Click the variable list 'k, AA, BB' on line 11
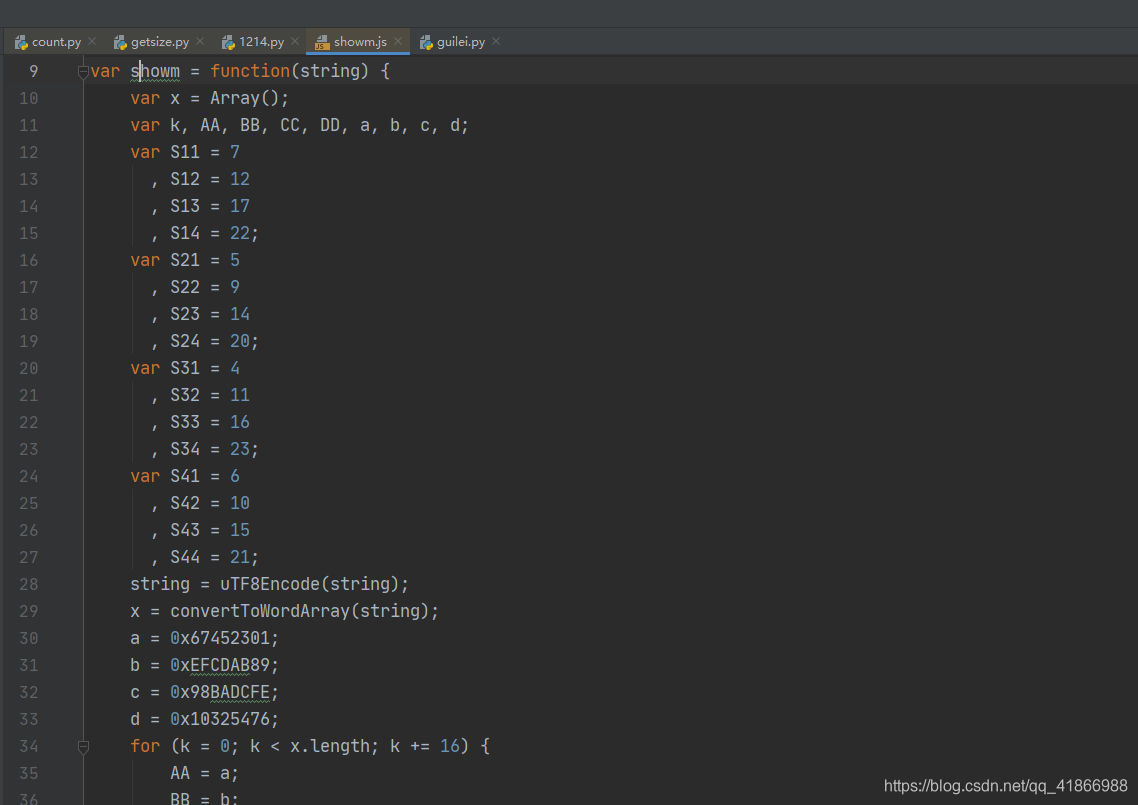This screenshot has height=805, width=1138. pyautogui.click(x=215, y=126)
